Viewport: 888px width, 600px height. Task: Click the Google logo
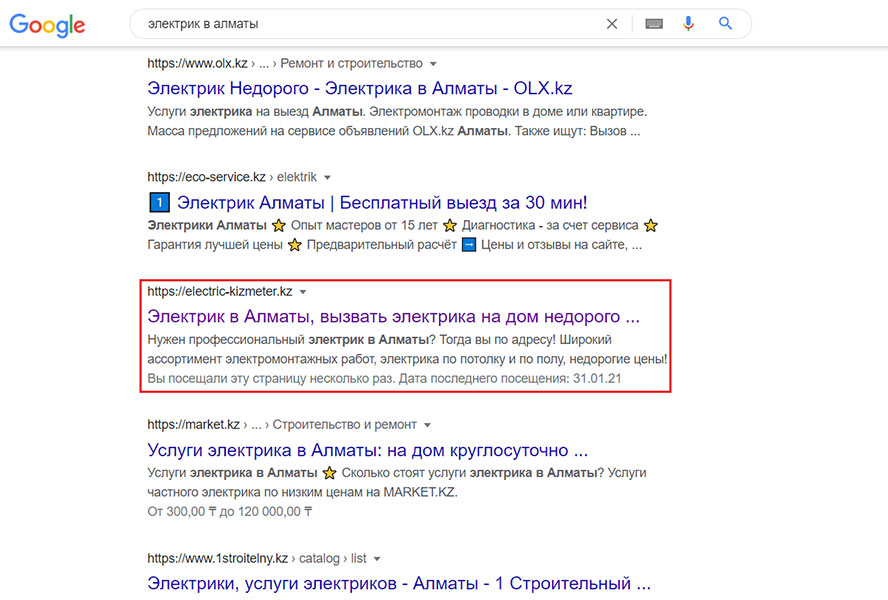(47, 25)
